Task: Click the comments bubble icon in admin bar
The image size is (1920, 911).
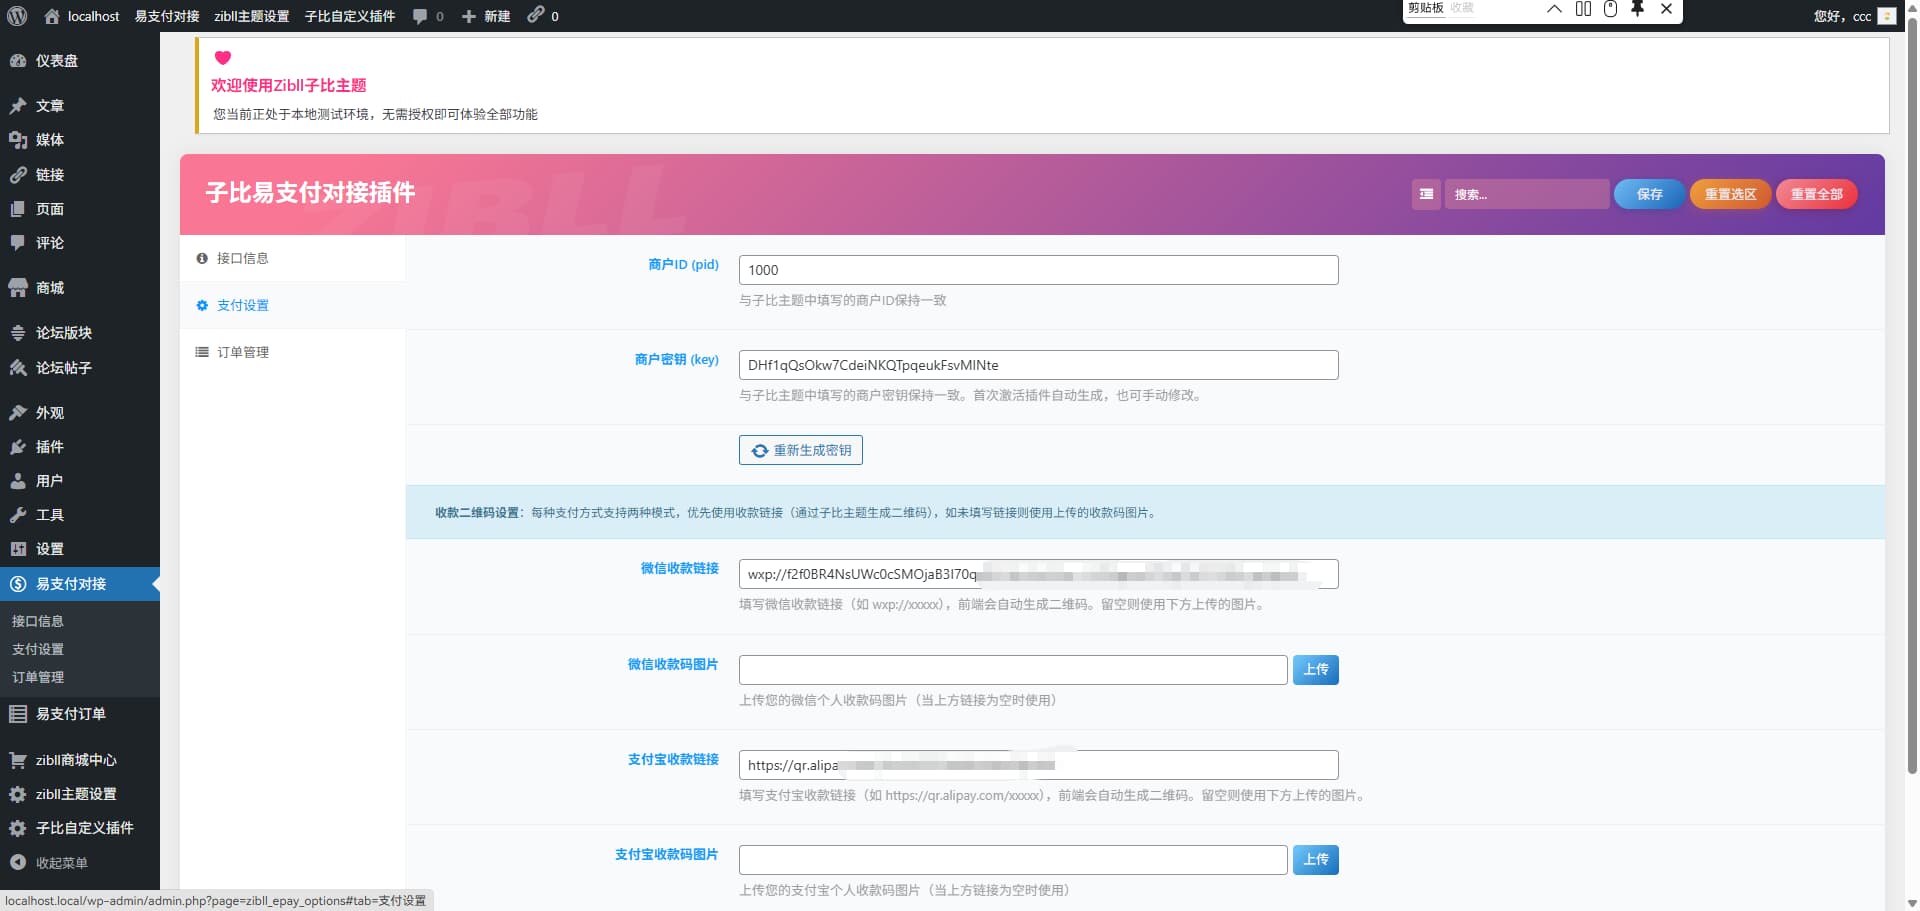Action: 420,16
